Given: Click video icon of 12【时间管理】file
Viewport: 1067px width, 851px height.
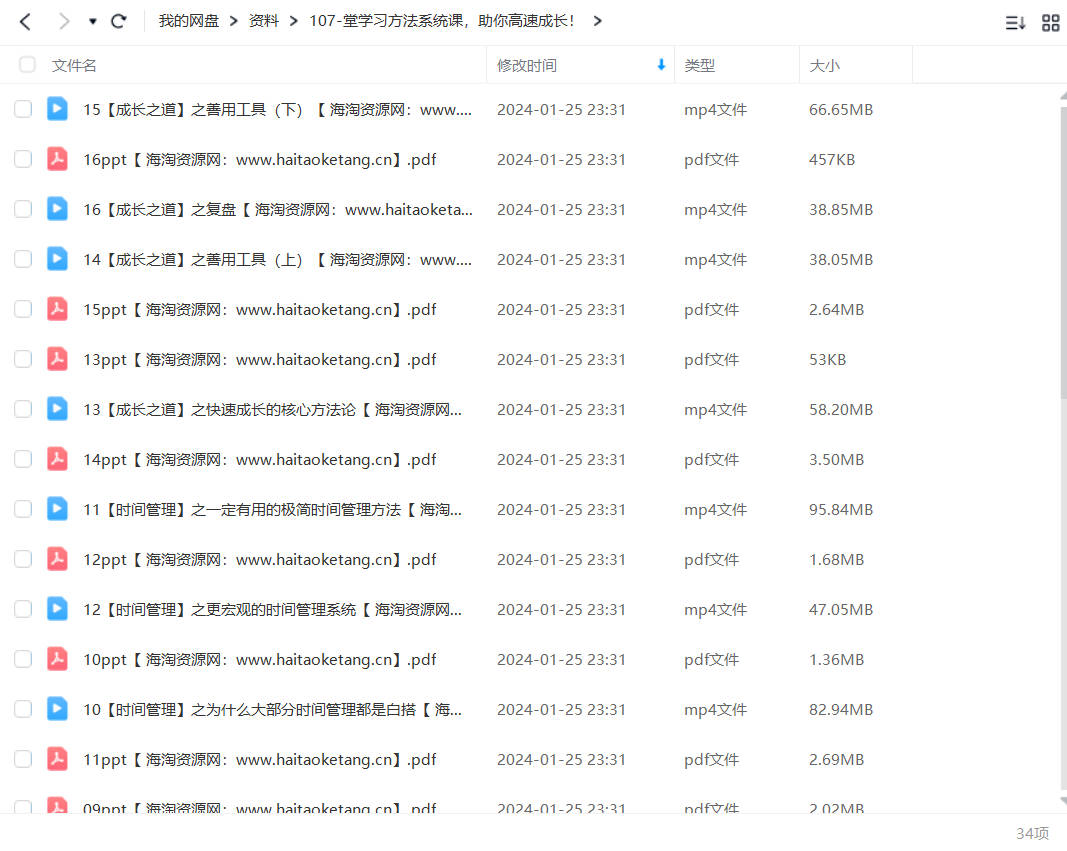Looking at the screenshot, I should pos(57,609).
